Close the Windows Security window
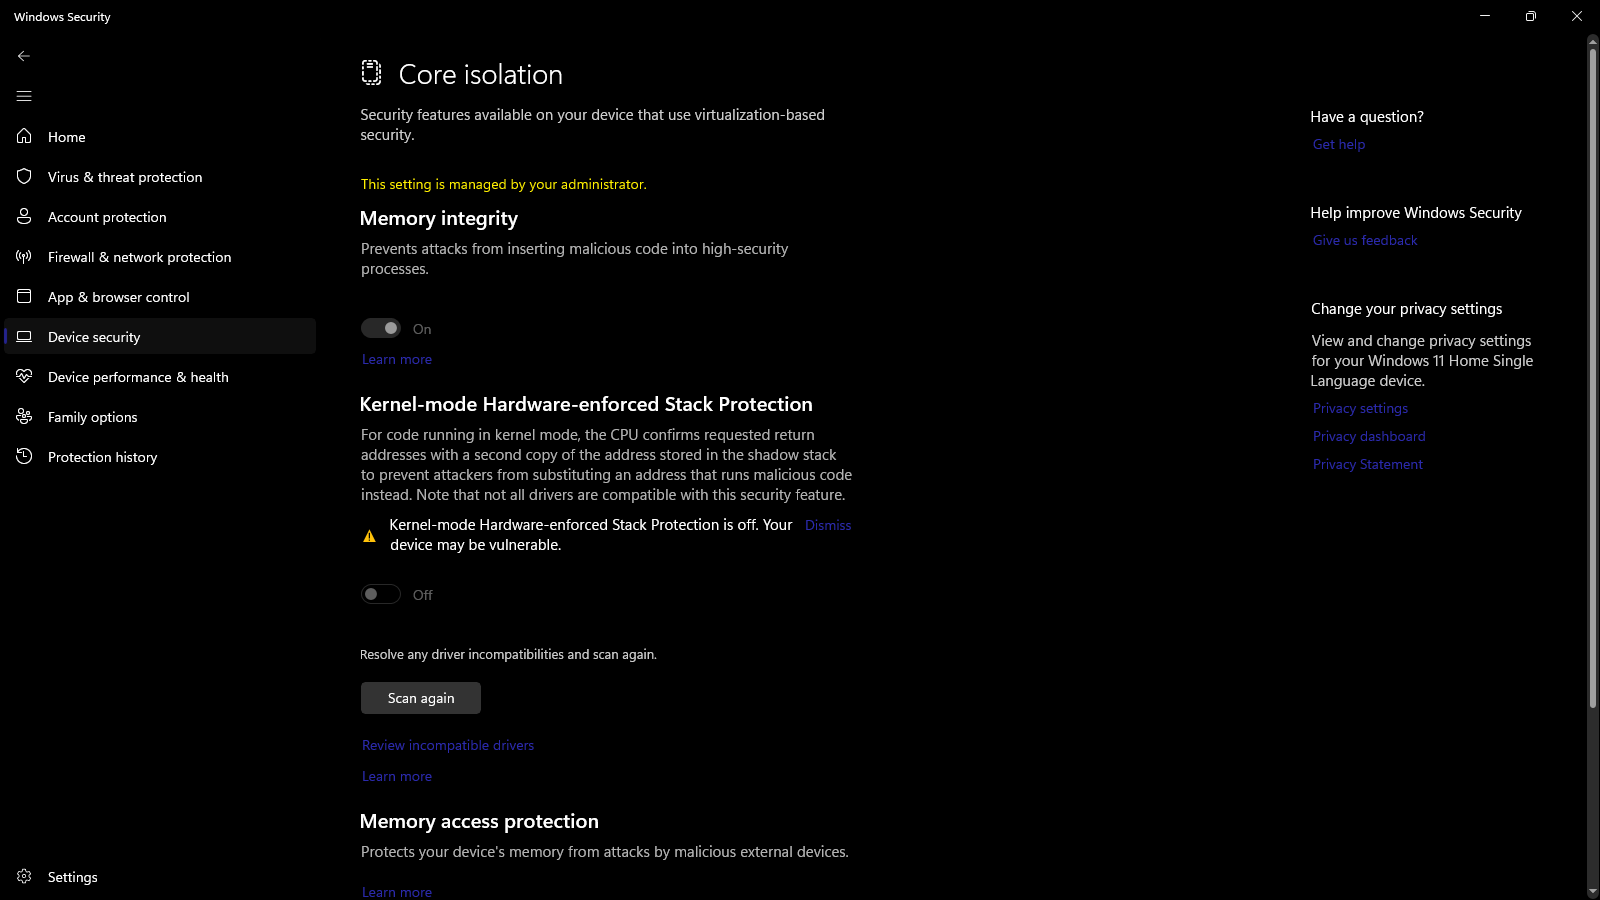The image size is (1600, 900). click(x=1577, y=16)
